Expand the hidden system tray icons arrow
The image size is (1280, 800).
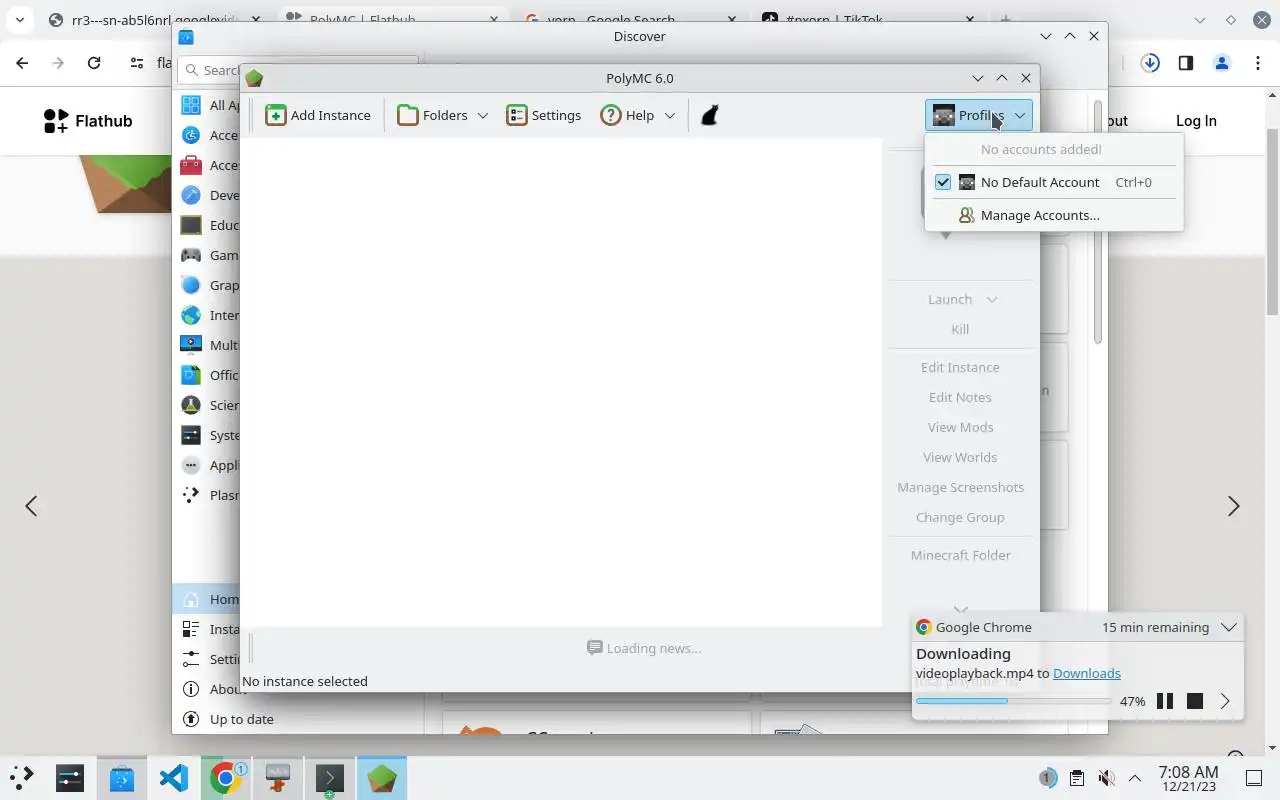(1135, 778)
